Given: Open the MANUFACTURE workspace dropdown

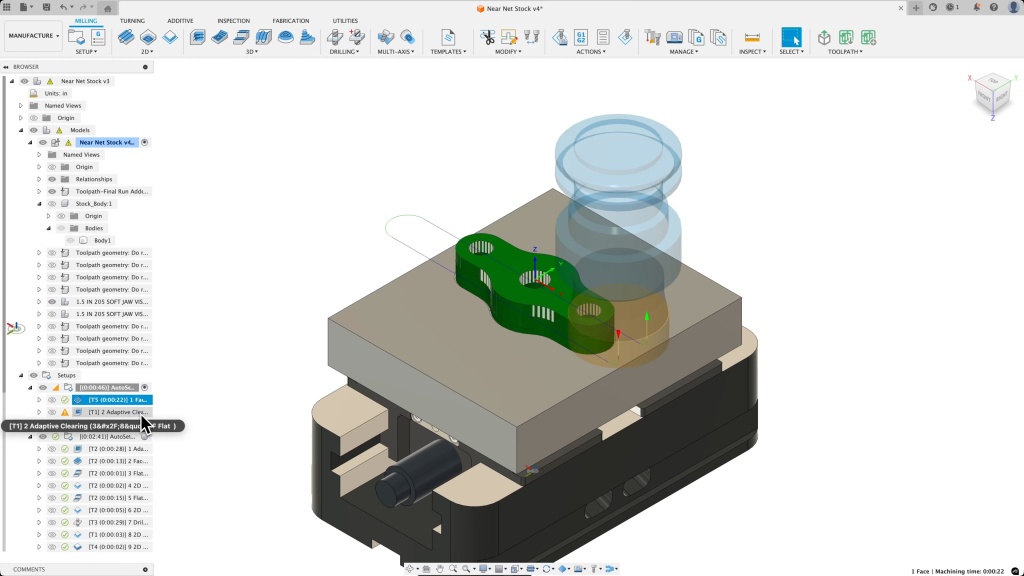Looking at the screenshot, I should point(34,36).
